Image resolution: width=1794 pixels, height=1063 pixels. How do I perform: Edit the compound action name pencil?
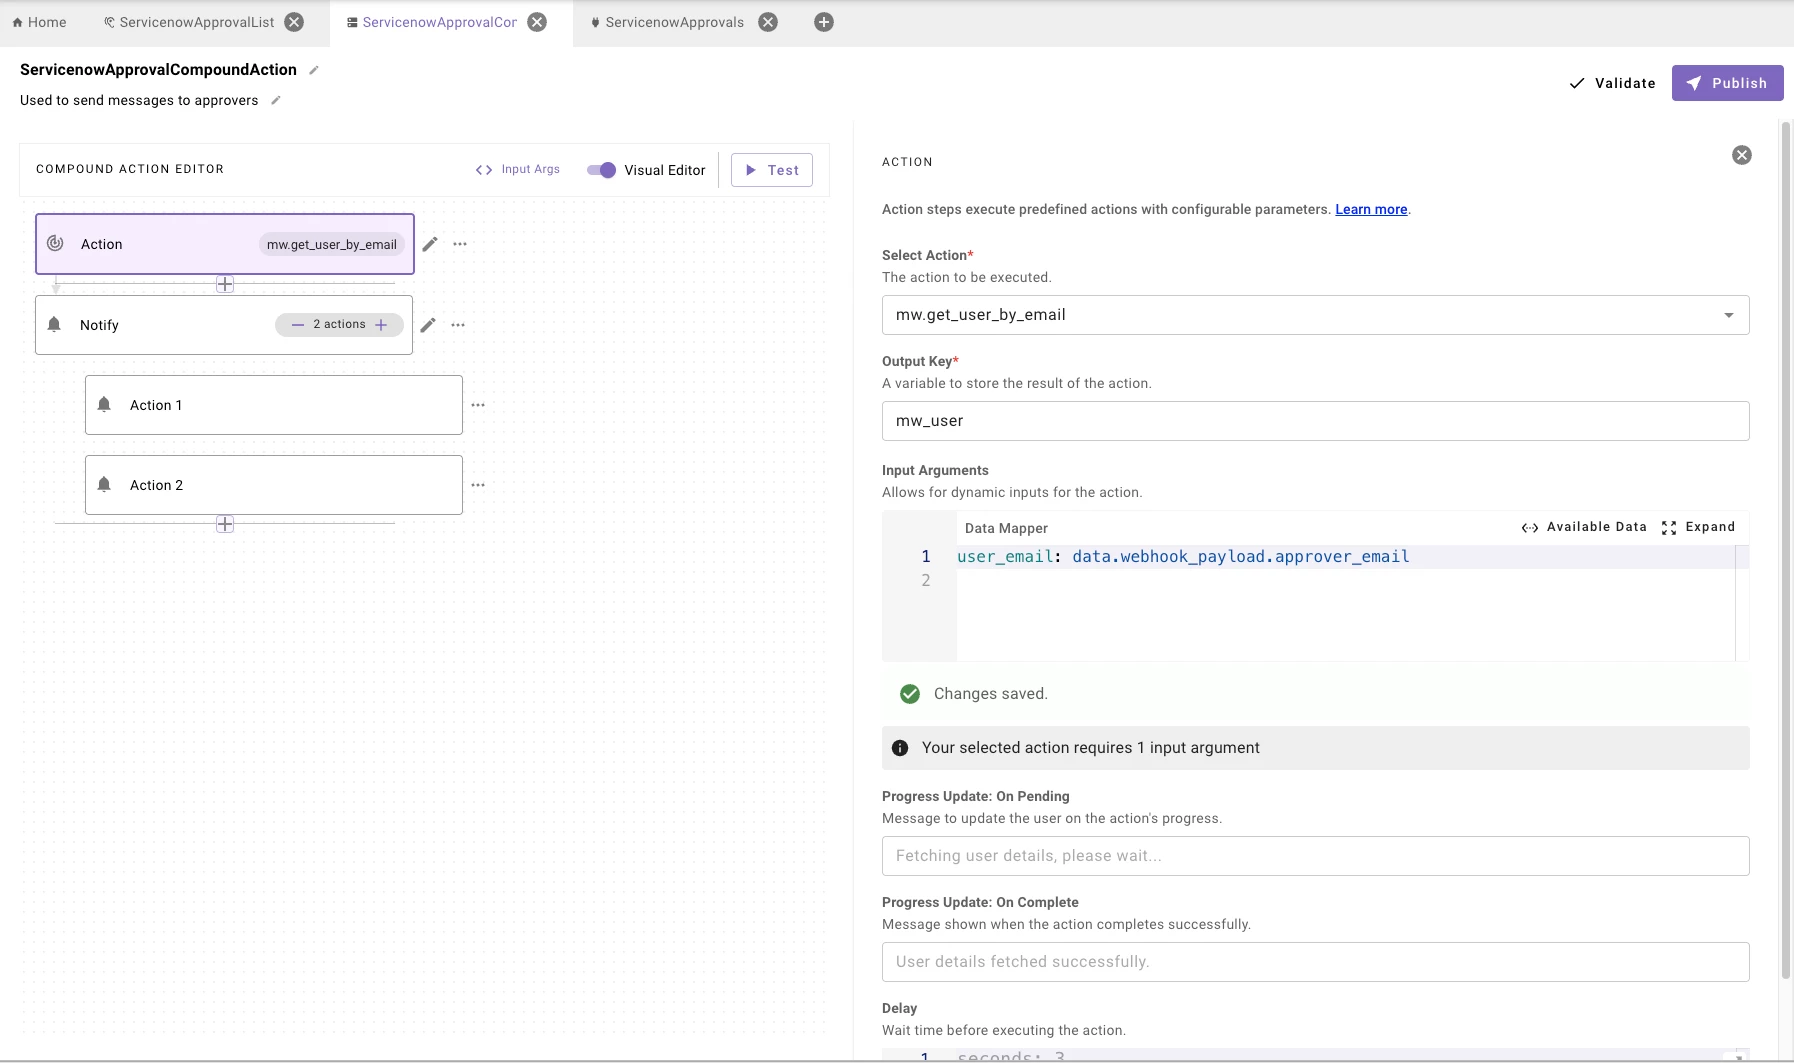(x=314, y=70)
